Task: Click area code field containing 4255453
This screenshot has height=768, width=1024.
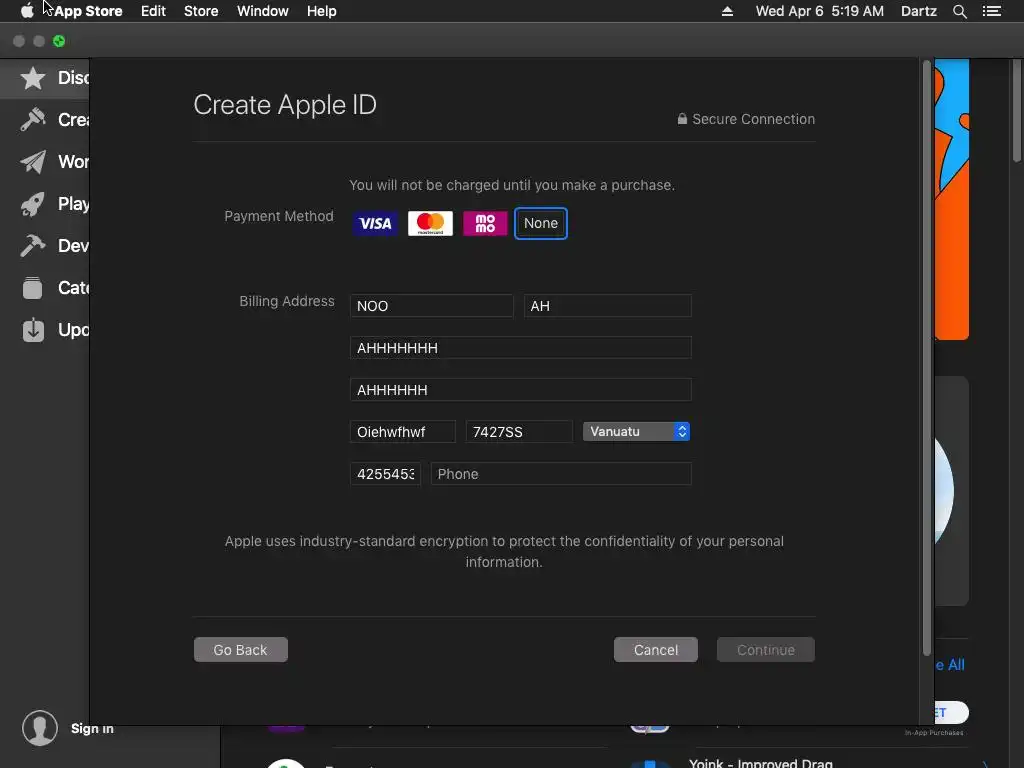Action: click(x=385, y=473)
